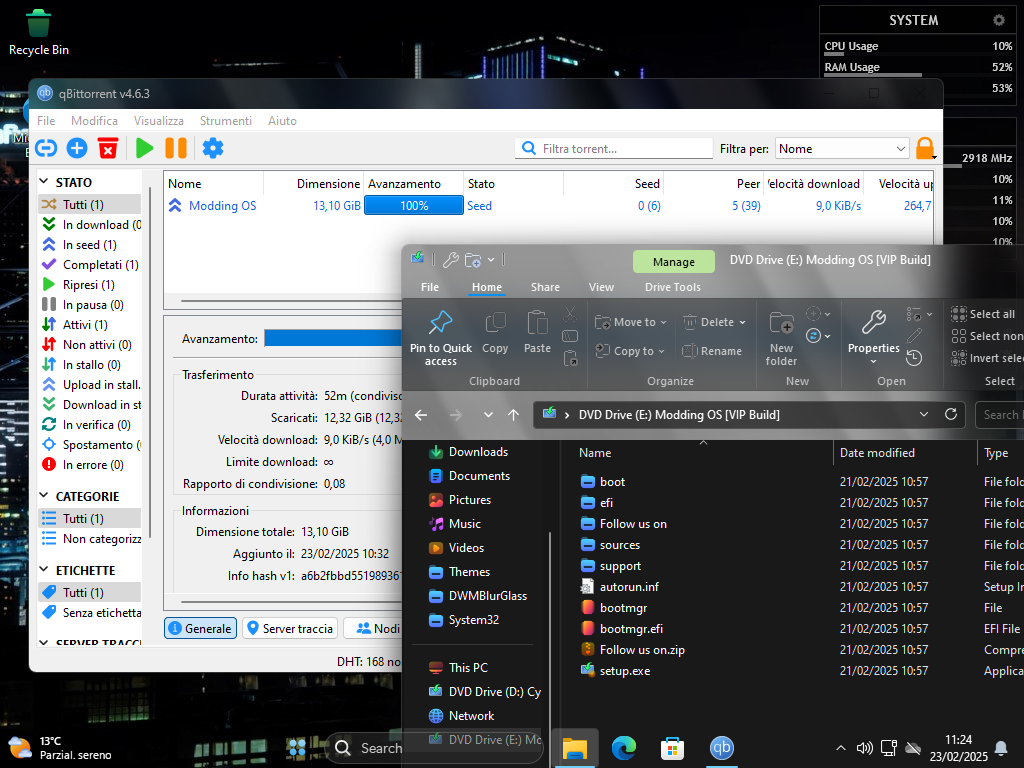
Task: Select the sources folder in file list
Action: [620, 545]
